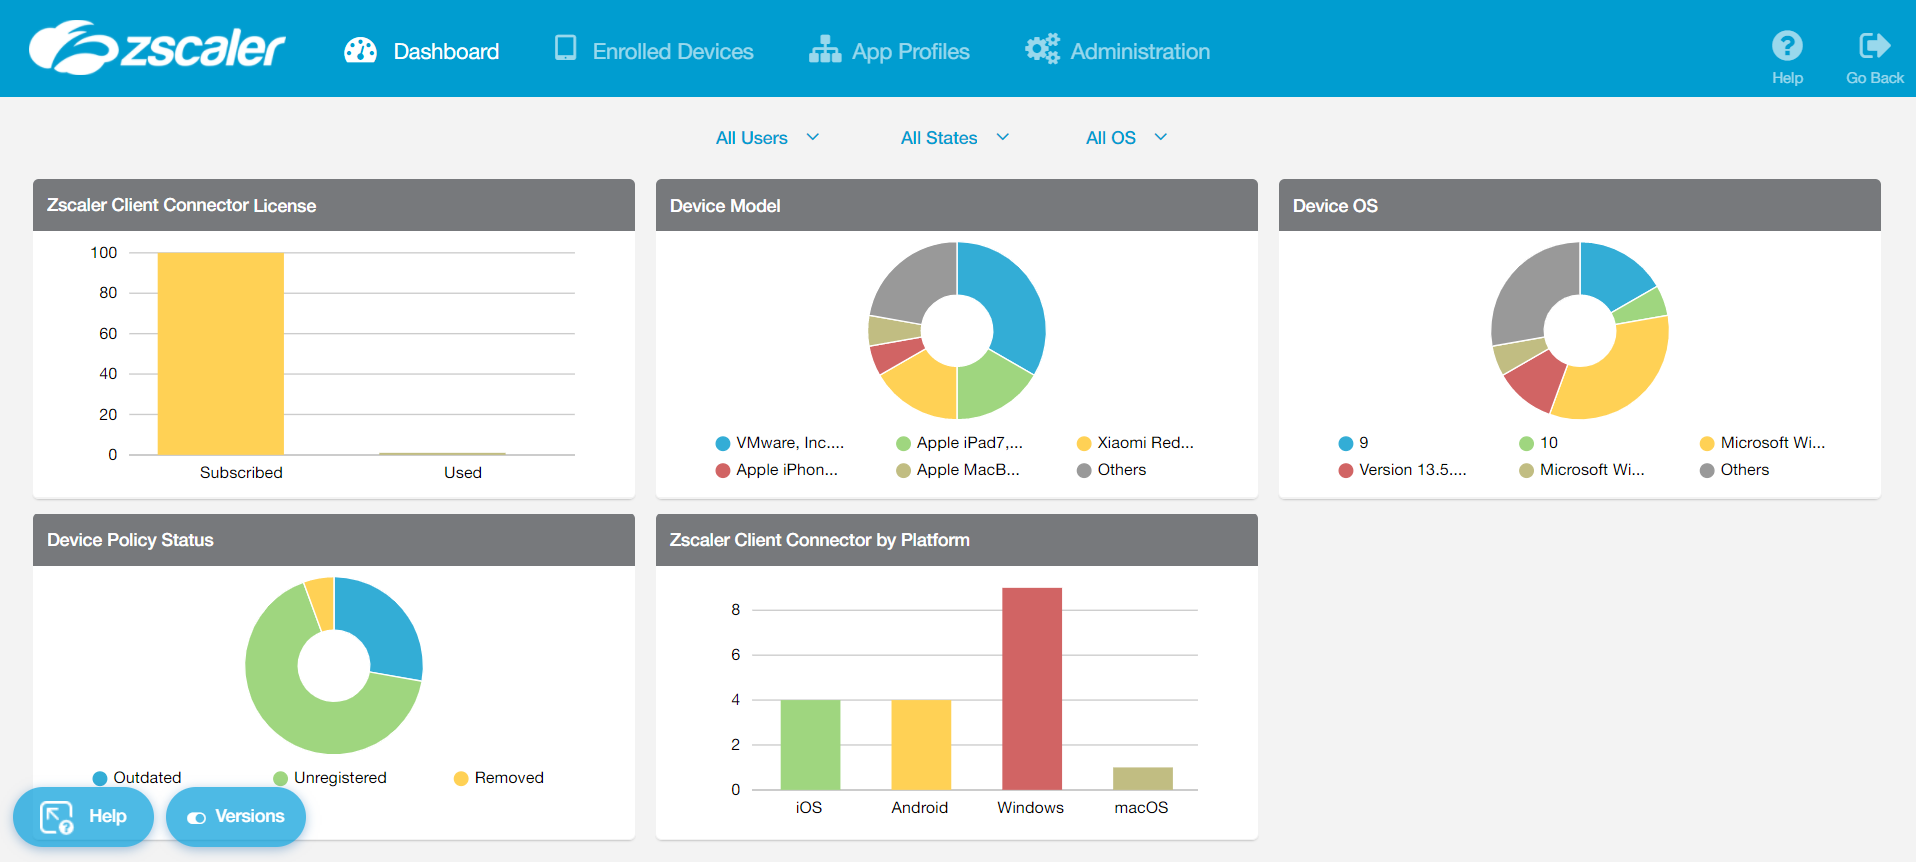This screenshot has width=1916, height=862.
Task: Toggle Xiaomi Red... legend entry
Action: click(1135, 443)
